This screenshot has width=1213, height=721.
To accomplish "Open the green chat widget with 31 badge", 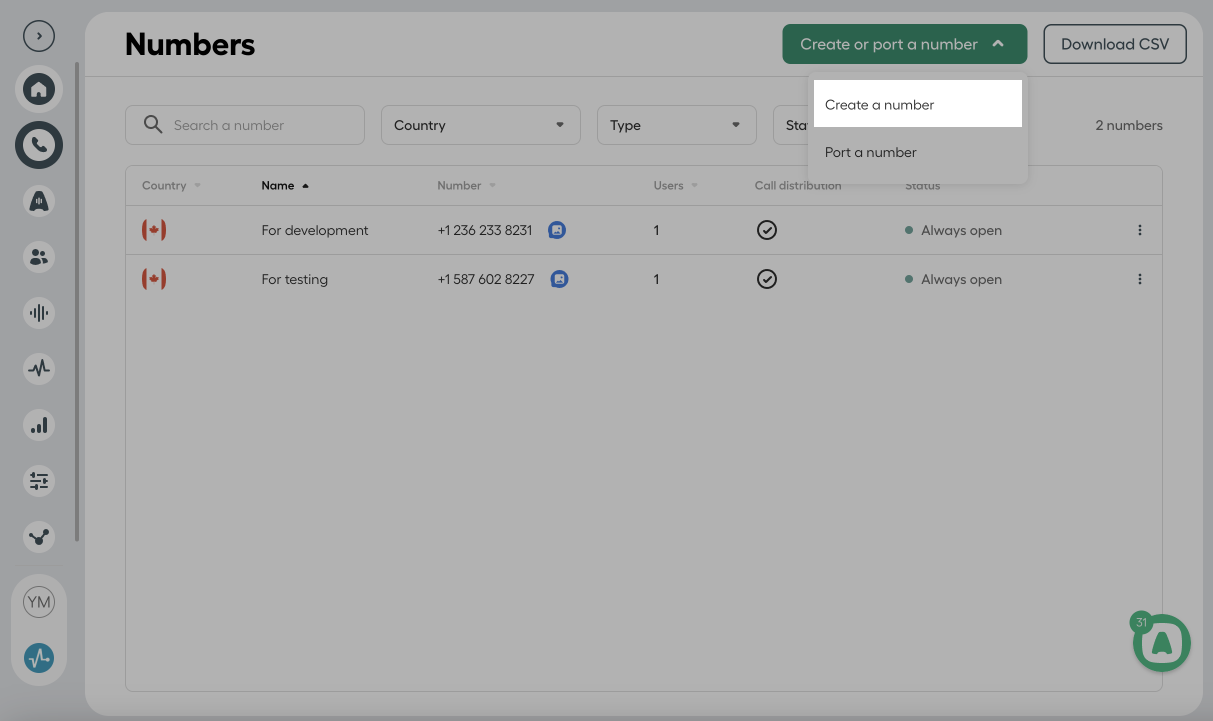I will [1162, 643].
